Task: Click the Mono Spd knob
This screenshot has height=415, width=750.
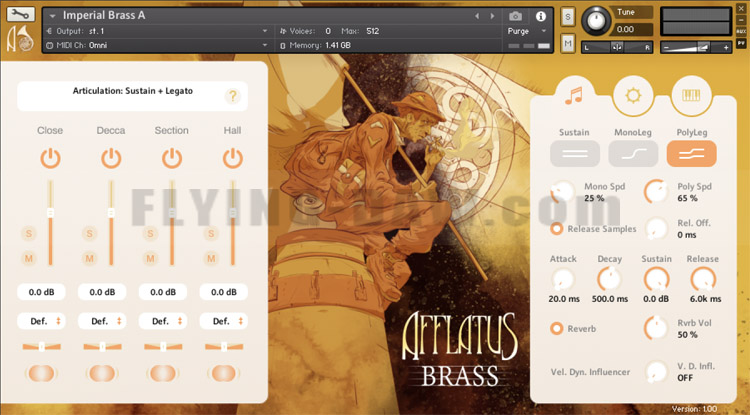Action: [x=562, y=192]
